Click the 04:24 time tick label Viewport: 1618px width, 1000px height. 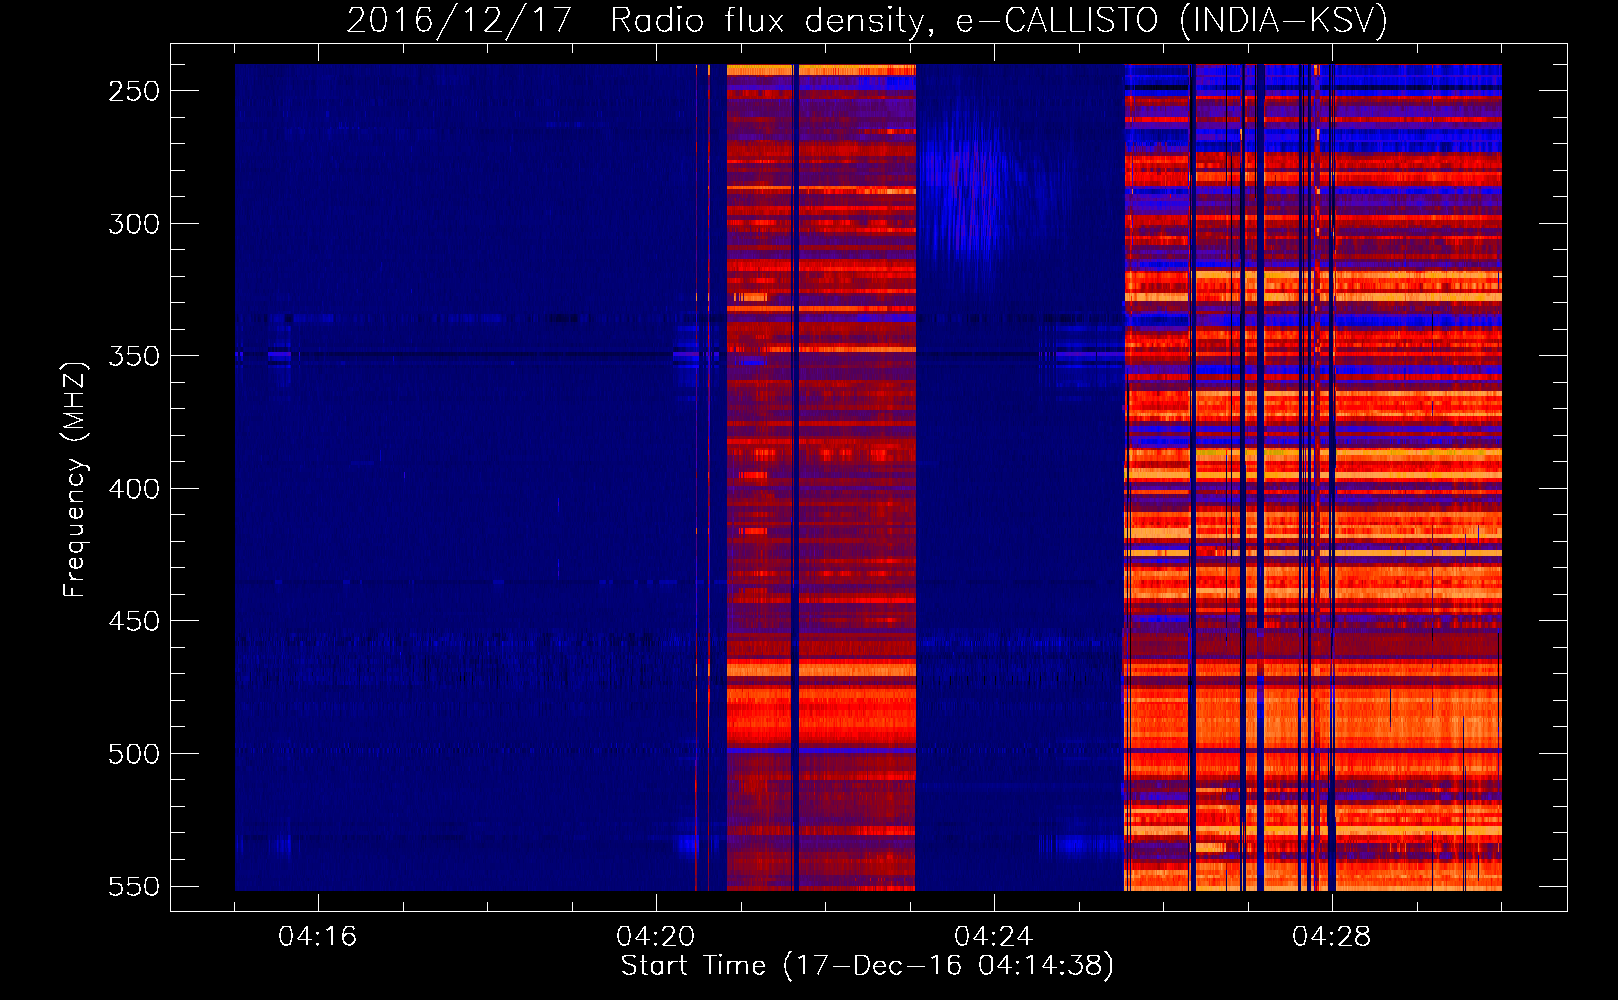[x=993, y=937]
